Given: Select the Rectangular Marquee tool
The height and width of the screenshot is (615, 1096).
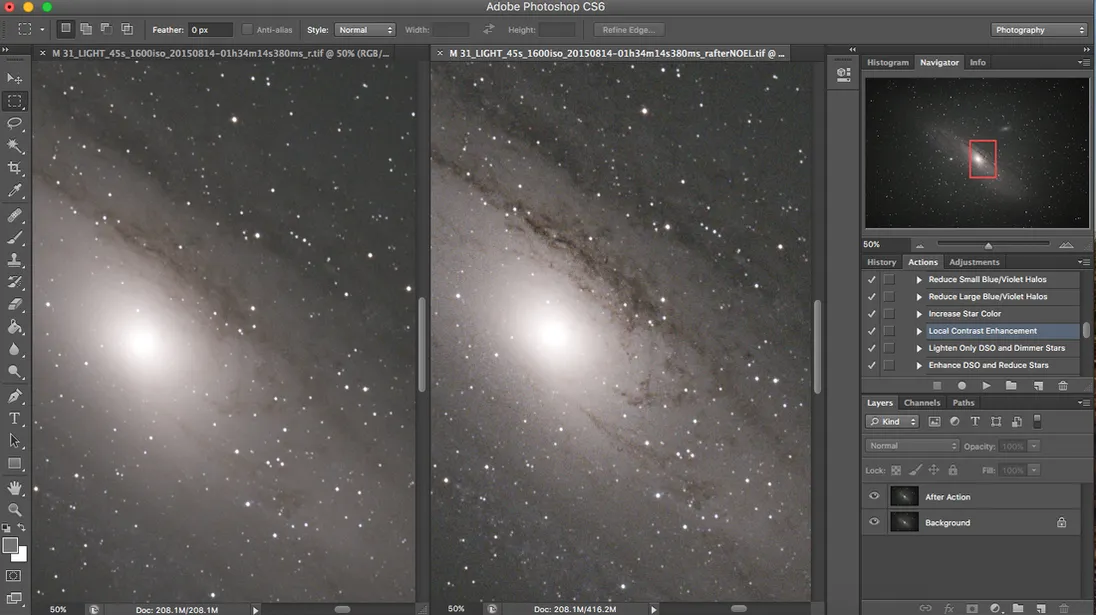Looking at the screenshot, I should click(x=14, y=101).
